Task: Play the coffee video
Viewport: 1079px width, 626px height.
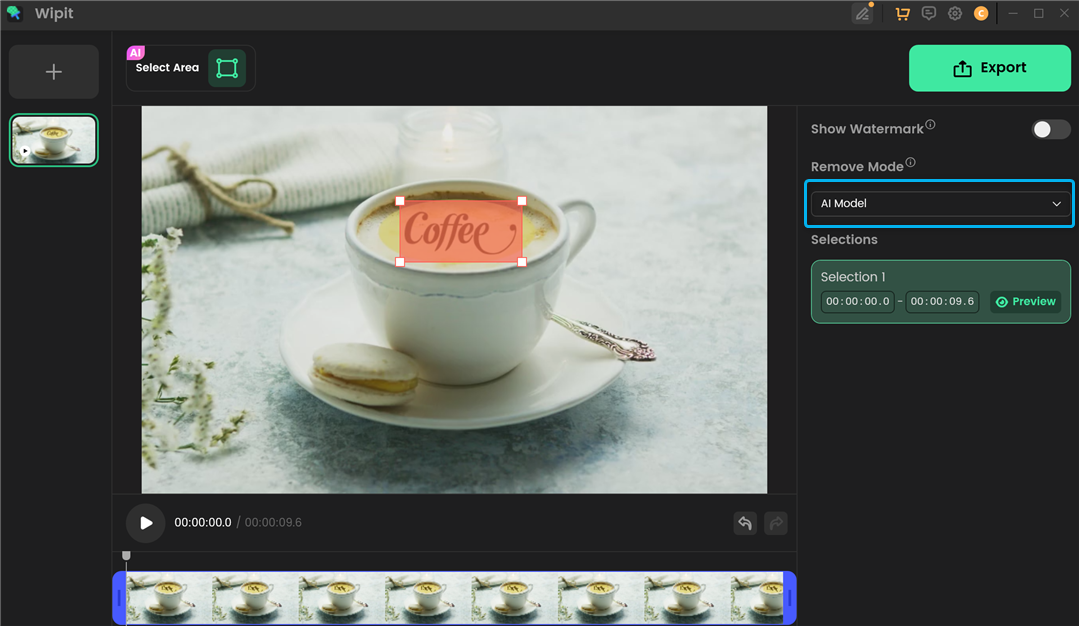Action: 145,522
